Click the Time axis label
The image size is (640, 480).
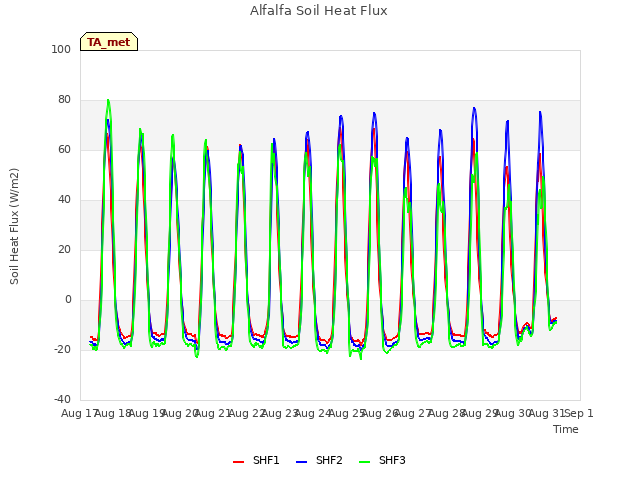566,429
